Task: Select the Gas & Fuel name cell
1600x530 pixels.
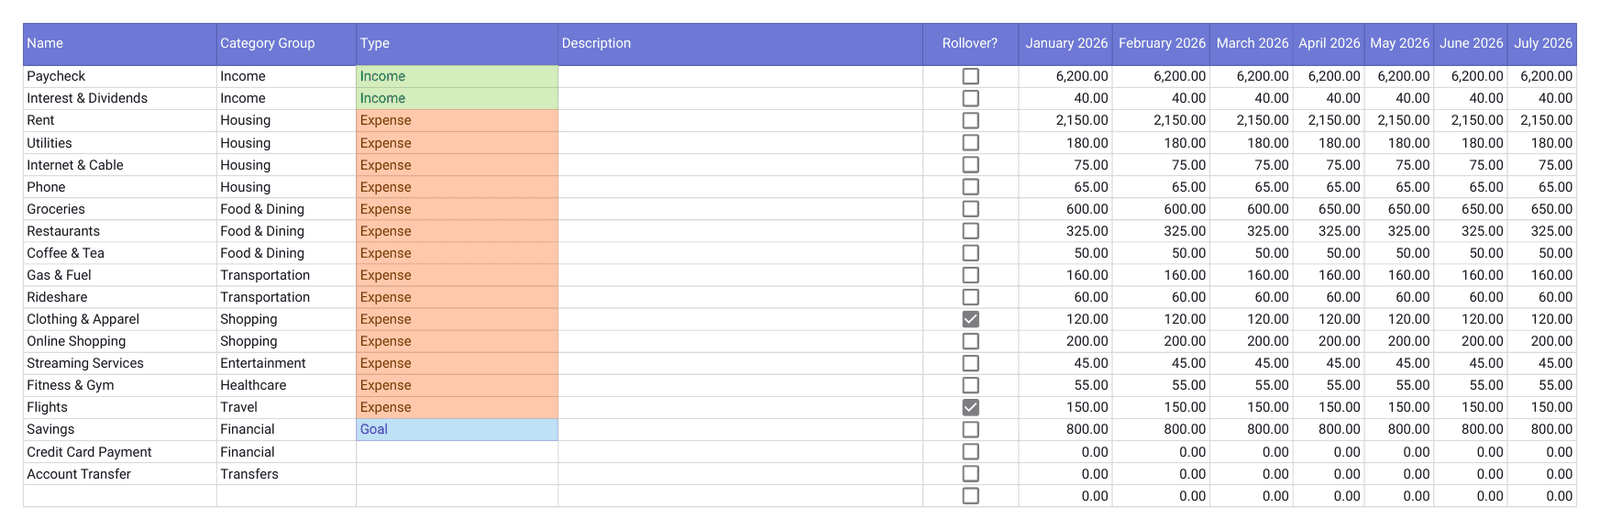Action: 120,275
